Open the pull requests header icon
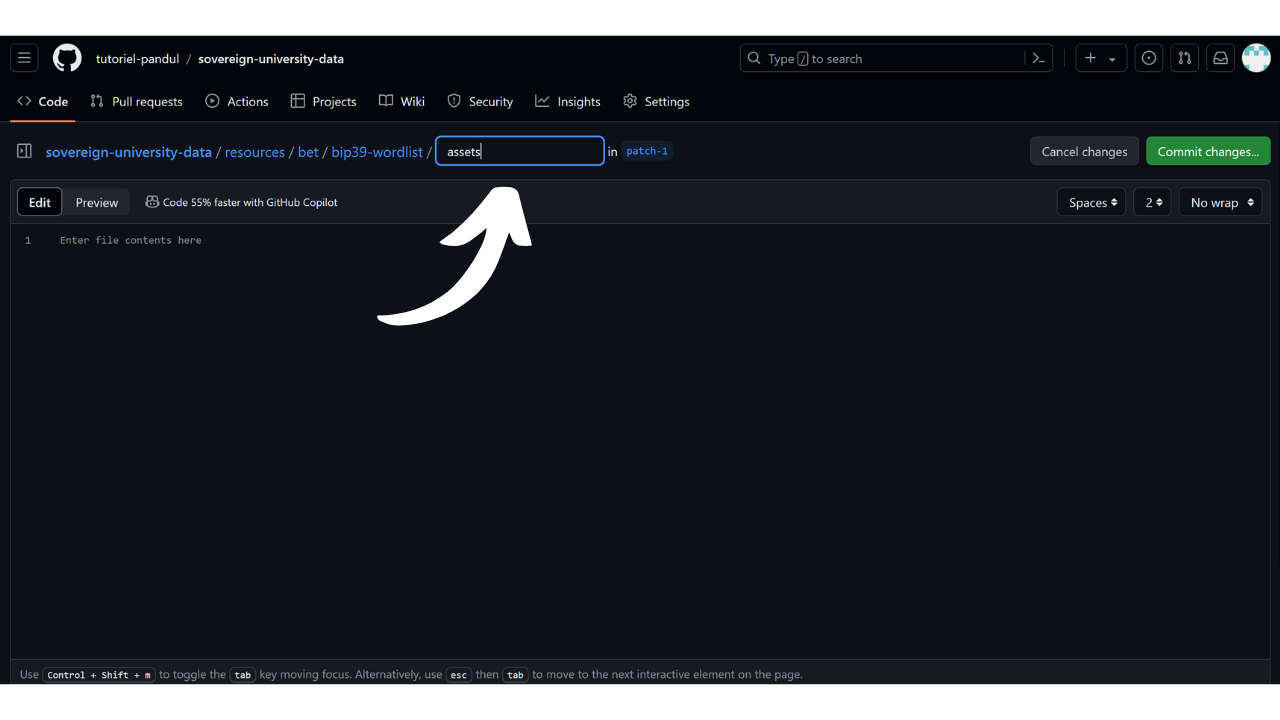The image size is (1280, 720). pos(1184,58)
